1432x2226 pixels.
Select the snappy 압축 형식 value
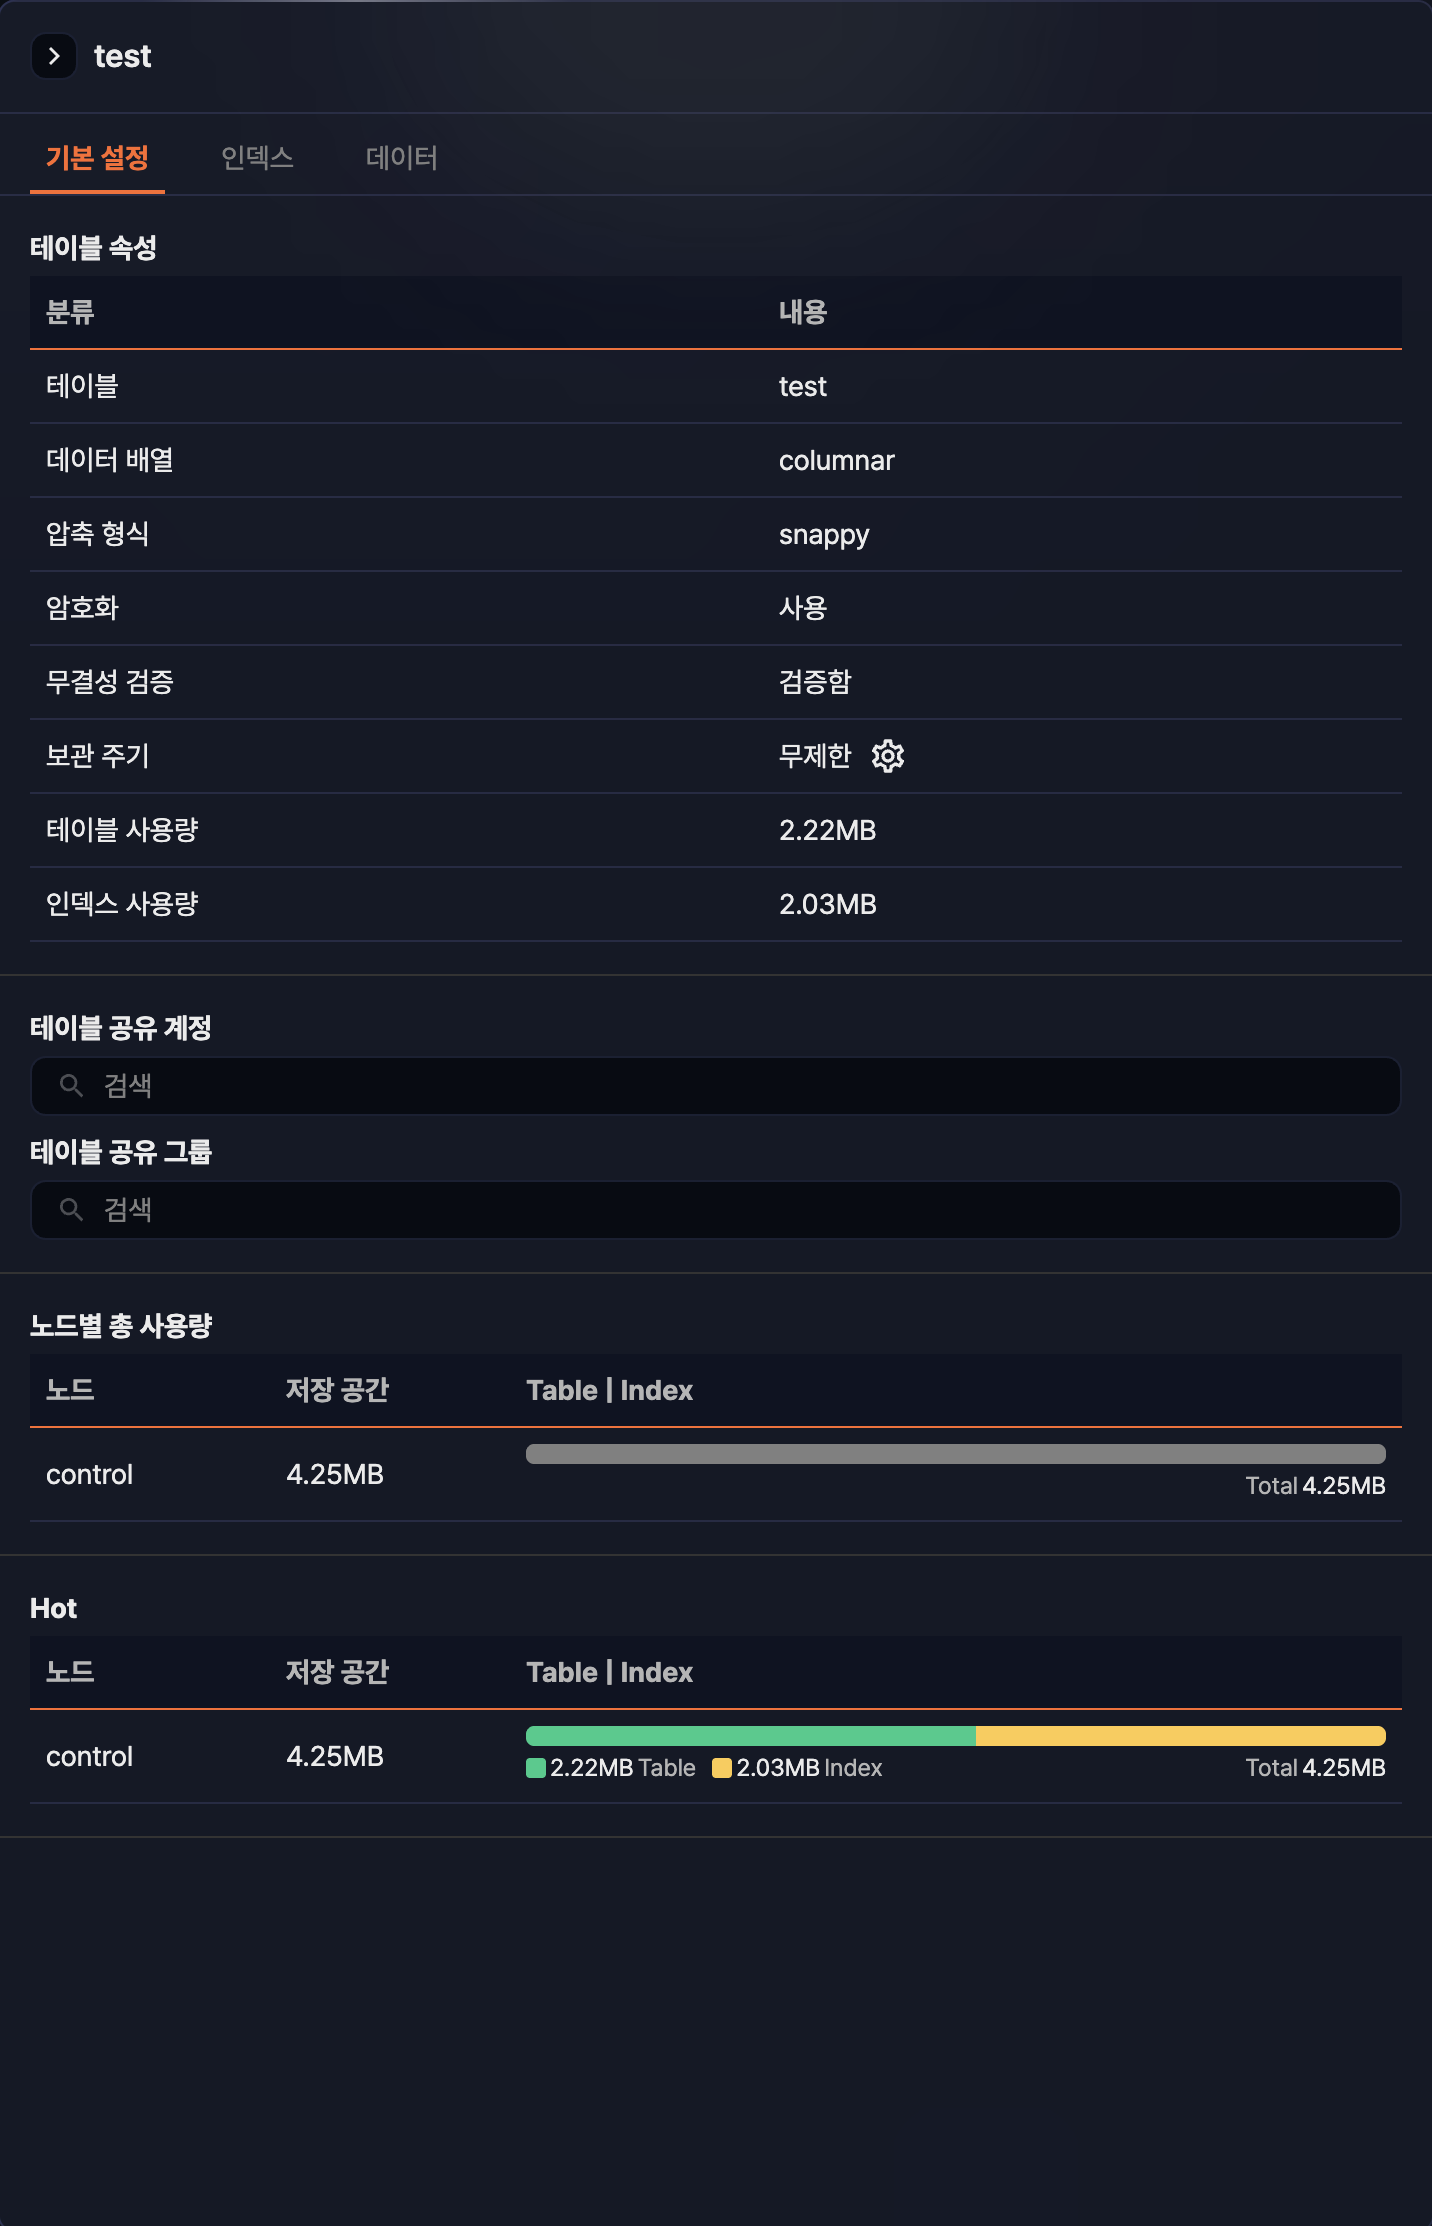[x=824, y=534]
